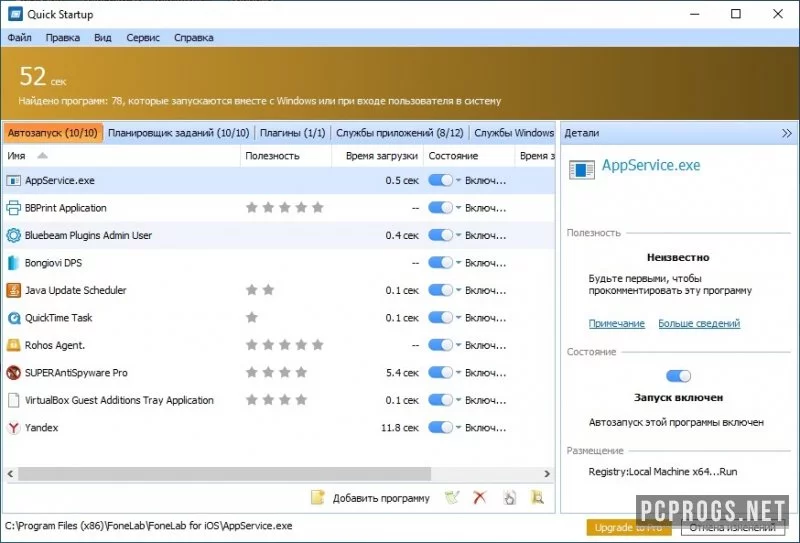Switch to Службы приложений (8/12) tab
Viewport: 800px width, 543px height.
399,133
